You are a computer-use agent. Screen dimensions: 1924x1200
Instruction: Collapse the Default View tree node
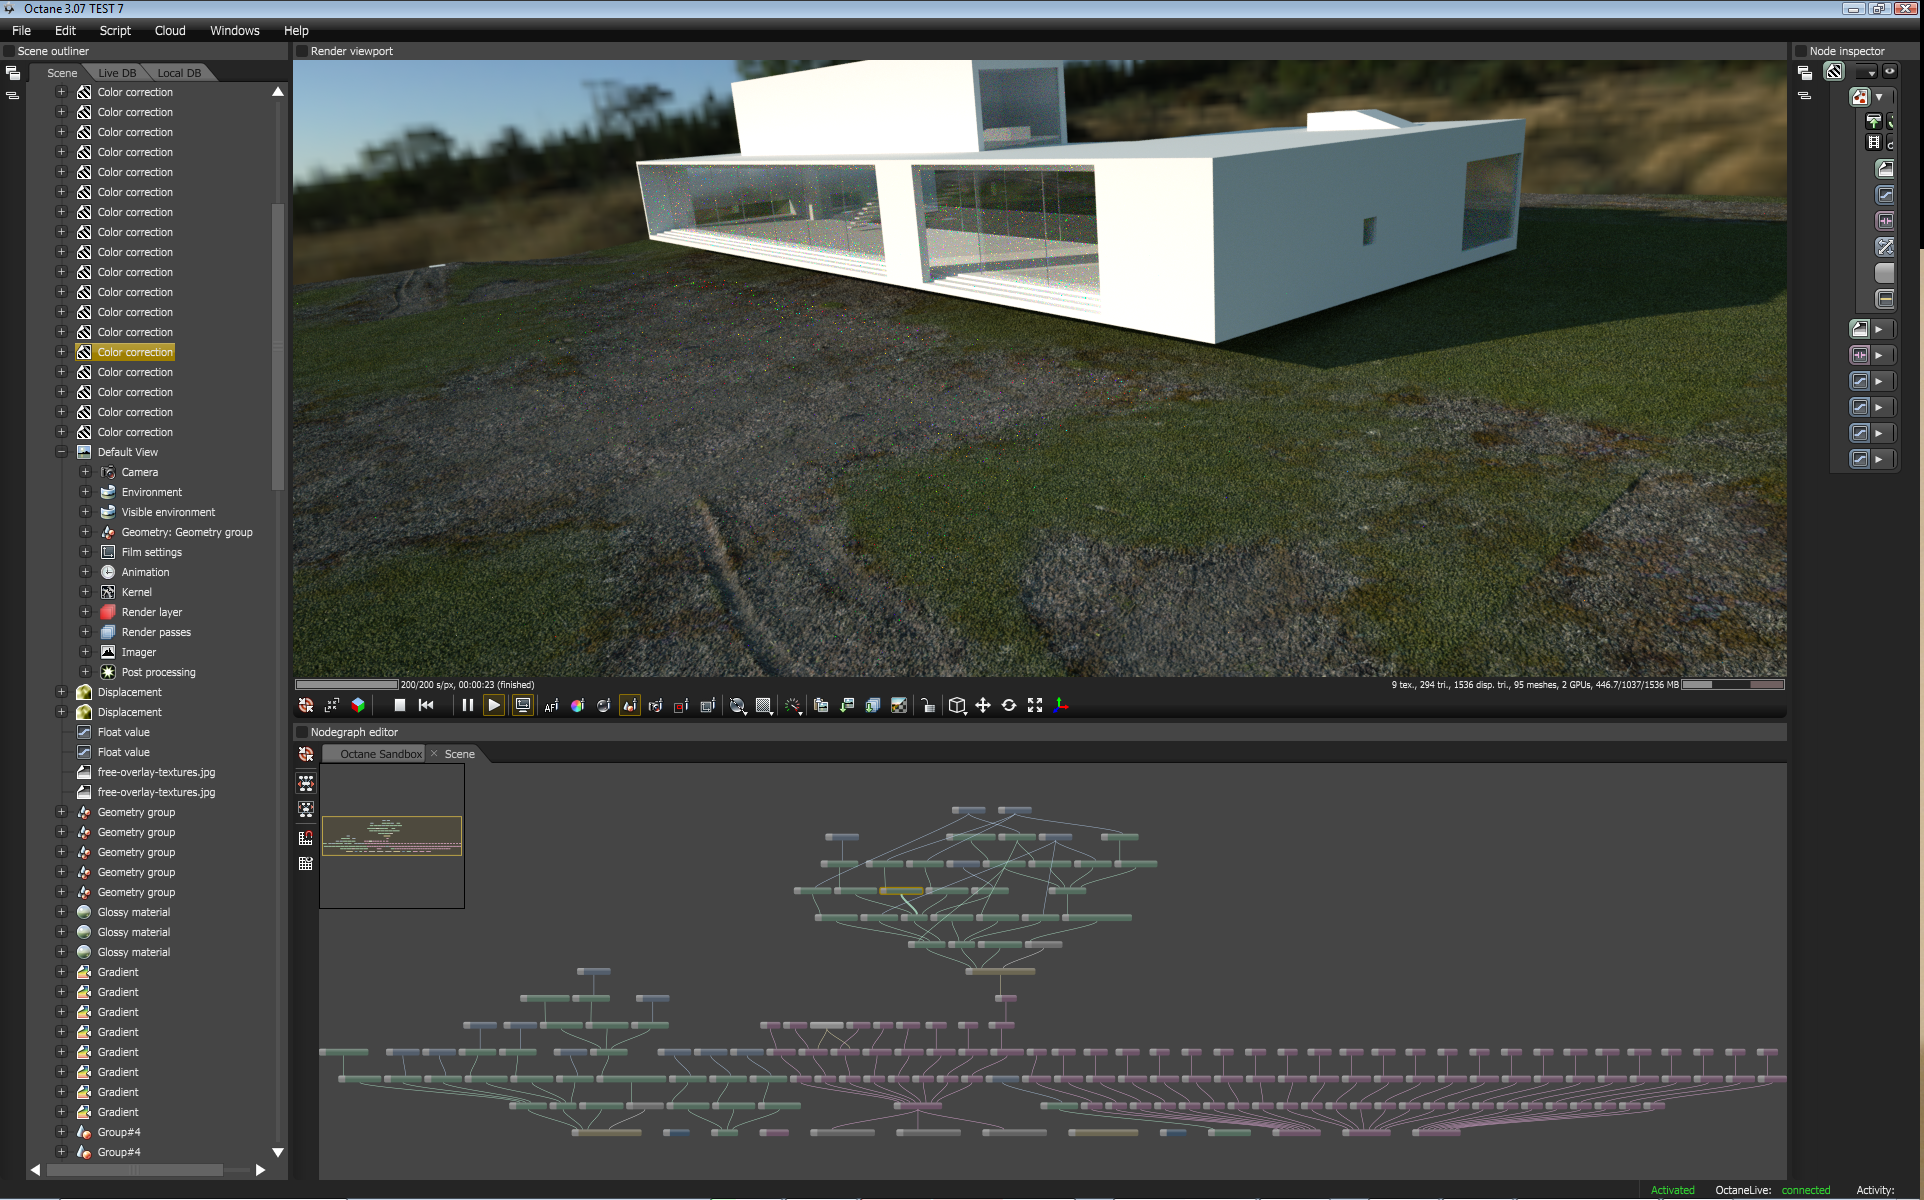pos(61,452)
